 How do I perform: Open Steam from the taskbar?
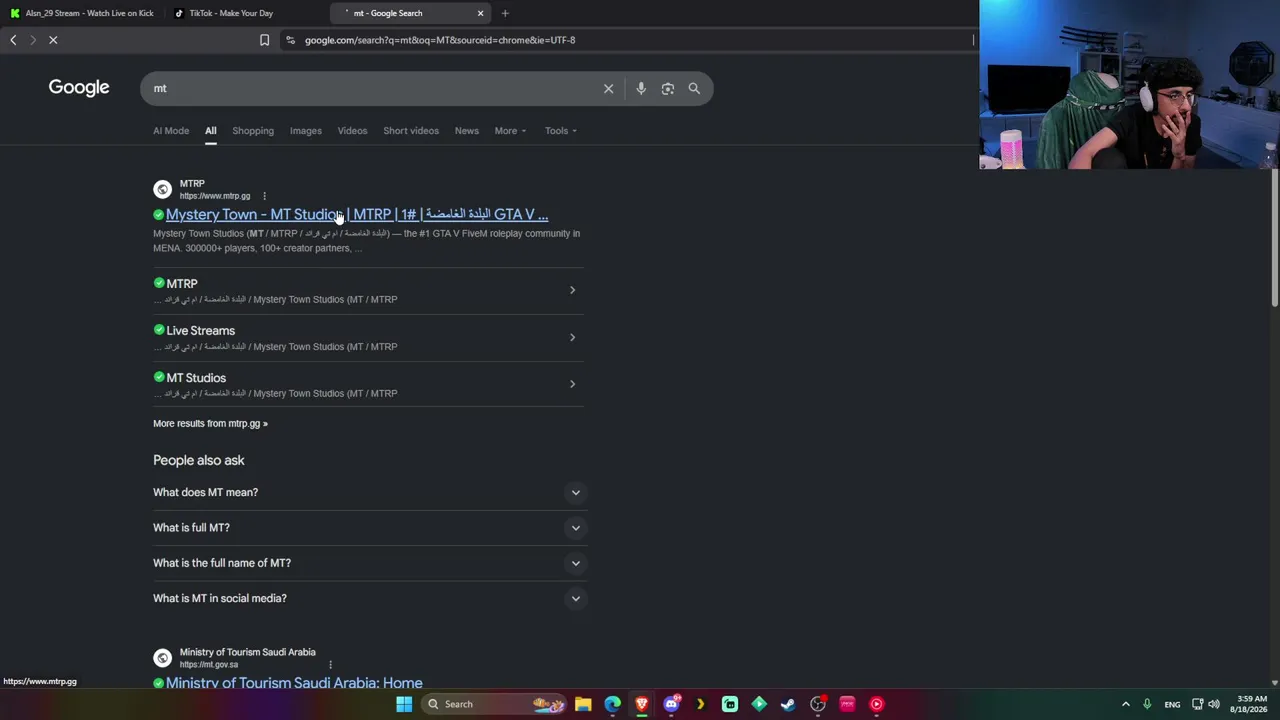(x=789, y=704)
